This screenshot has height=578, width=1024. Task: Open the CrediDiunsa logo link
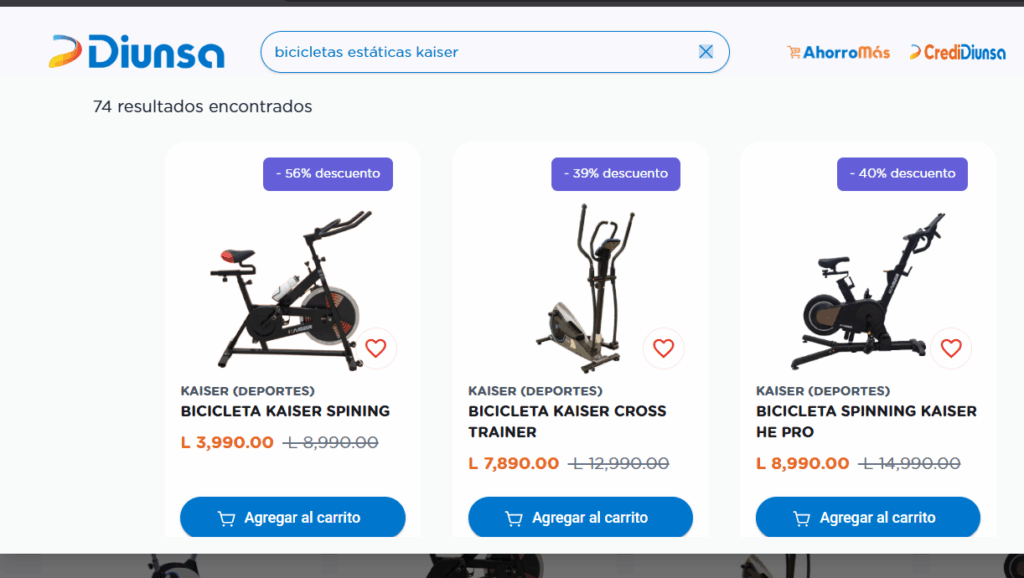957,52
